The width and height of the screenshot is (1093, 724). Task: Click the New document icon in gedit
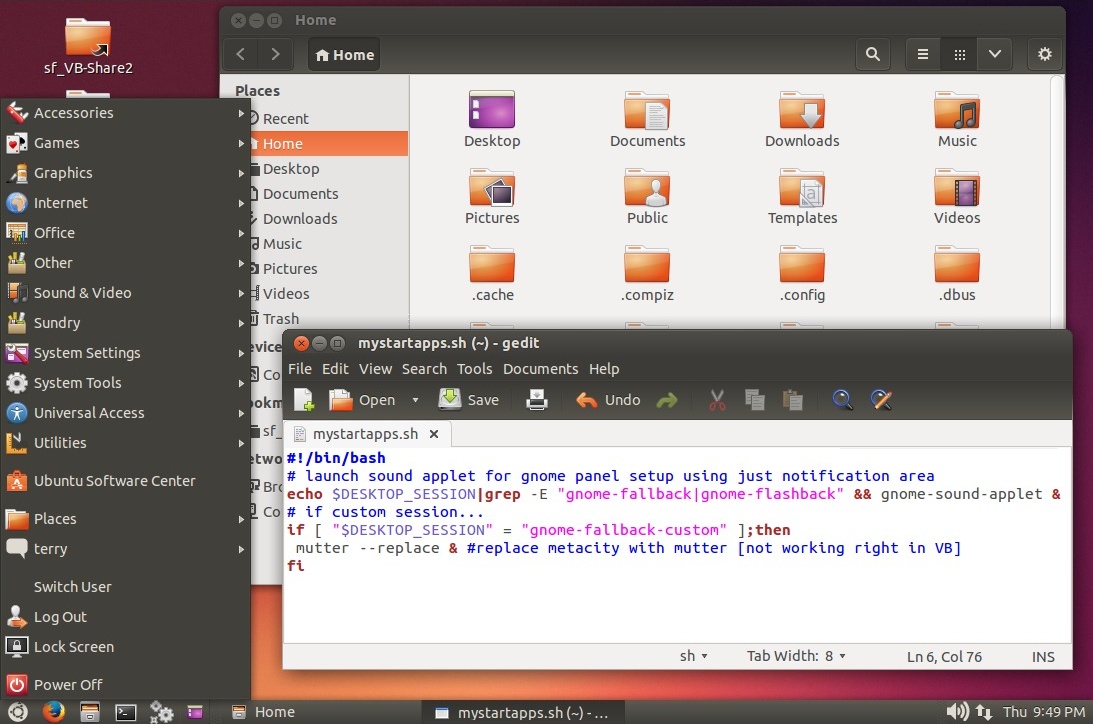point(304,400)
